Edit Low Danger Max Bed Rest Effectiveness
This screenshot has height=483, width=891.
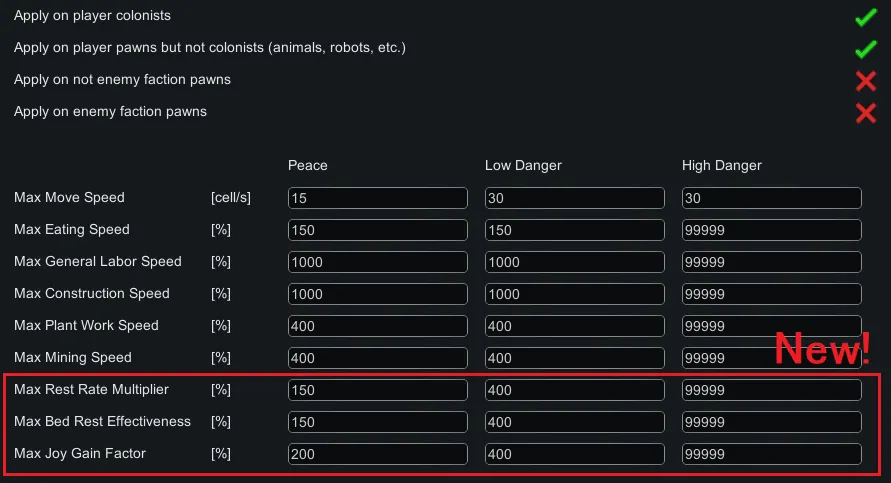coord(574,422)
